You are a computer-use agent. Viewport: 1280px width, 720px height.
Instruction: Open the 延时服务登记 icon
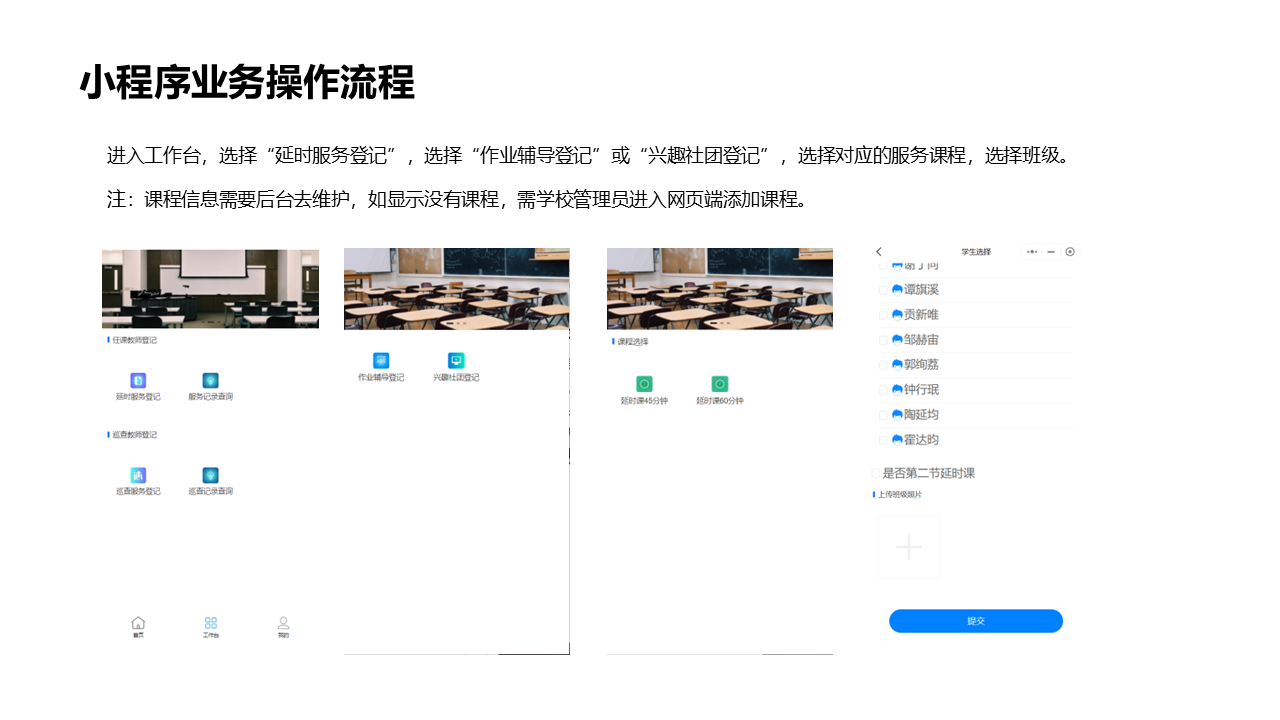pos(138,381)
